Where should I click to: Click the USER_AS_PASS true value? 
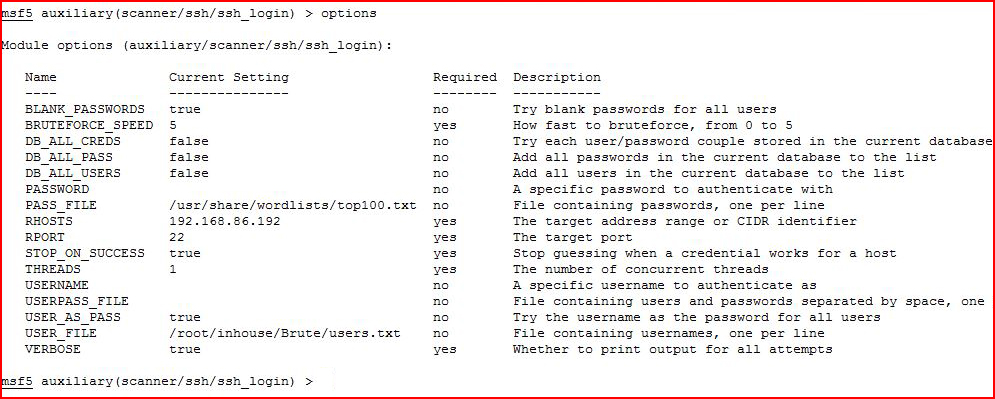(185, 317)
